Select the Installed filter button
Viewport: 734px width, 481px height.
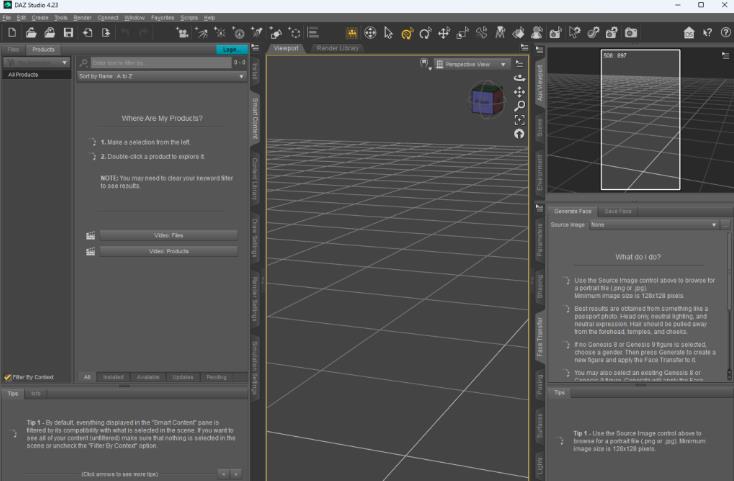tap(113, 377)
